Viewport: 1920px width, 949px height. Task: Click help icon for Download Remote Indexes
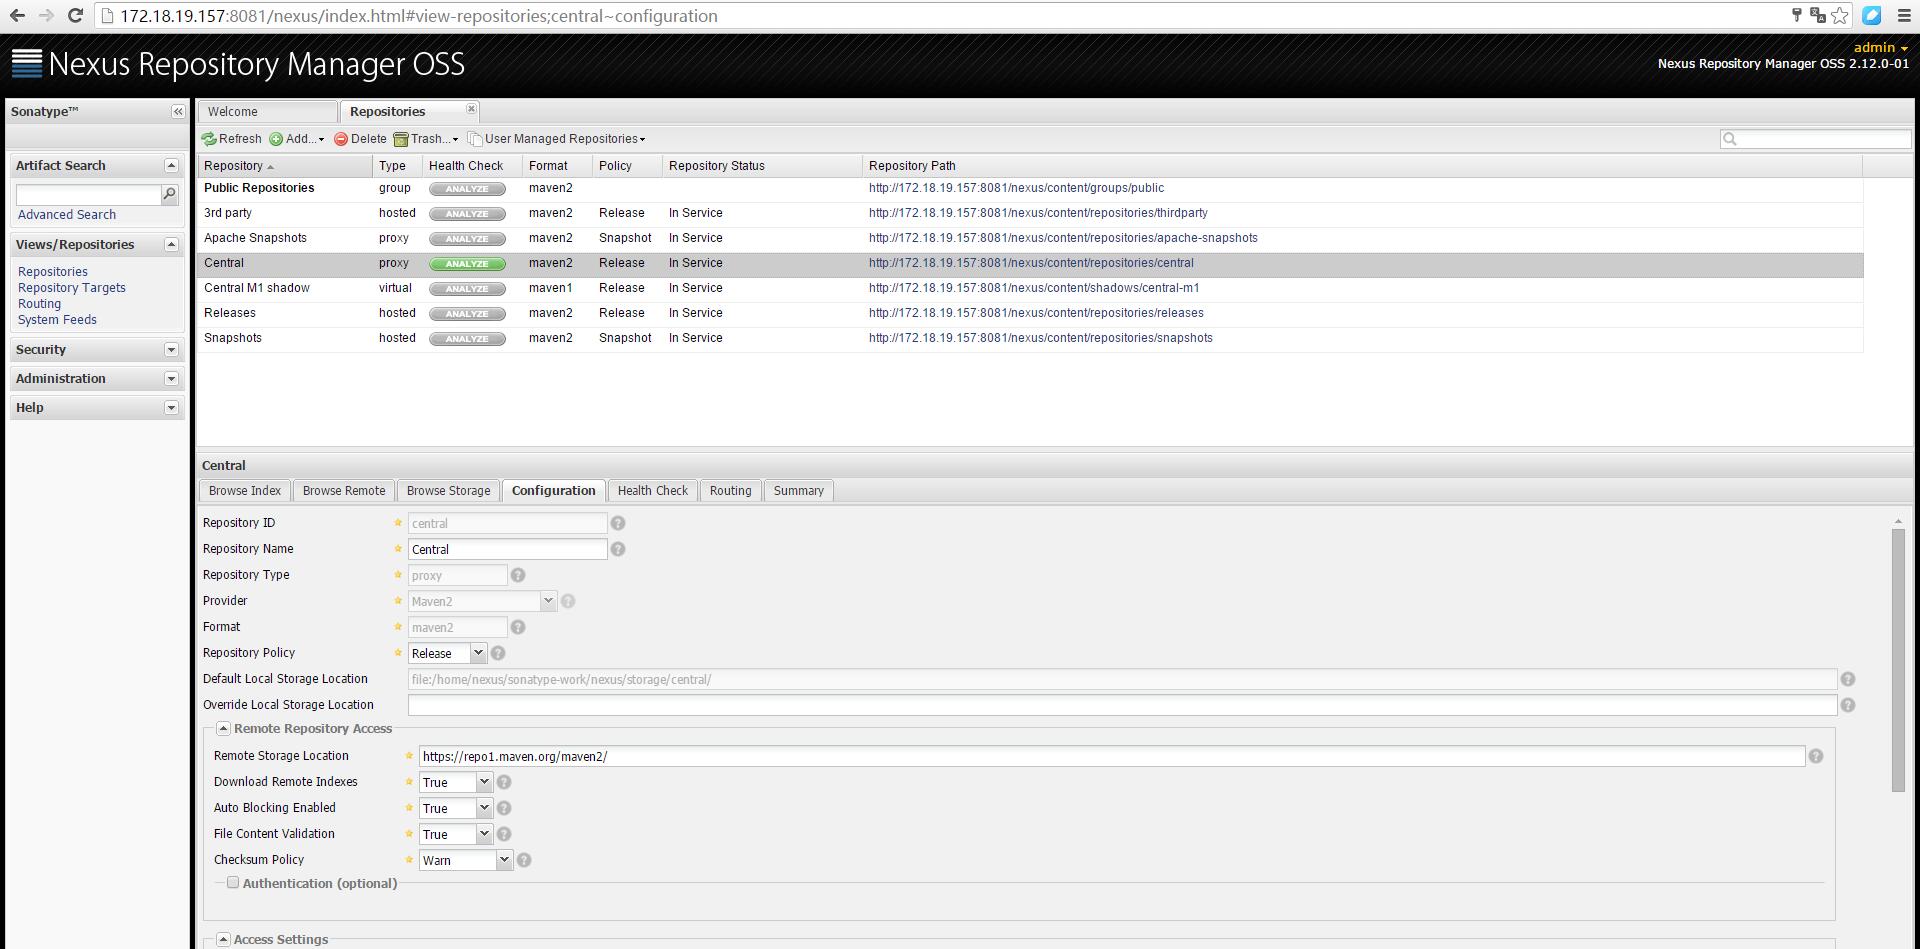tap(504, 782)
